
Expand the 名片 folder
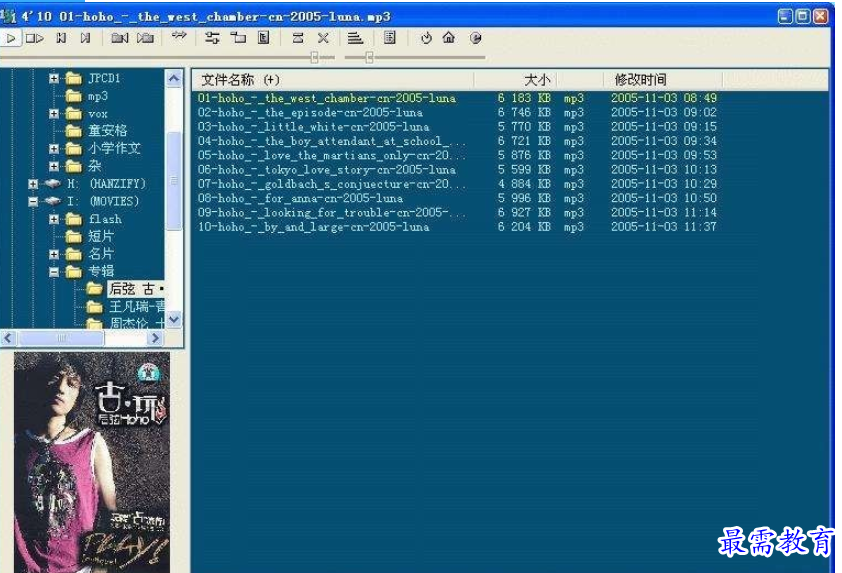[x=54, y=255]
